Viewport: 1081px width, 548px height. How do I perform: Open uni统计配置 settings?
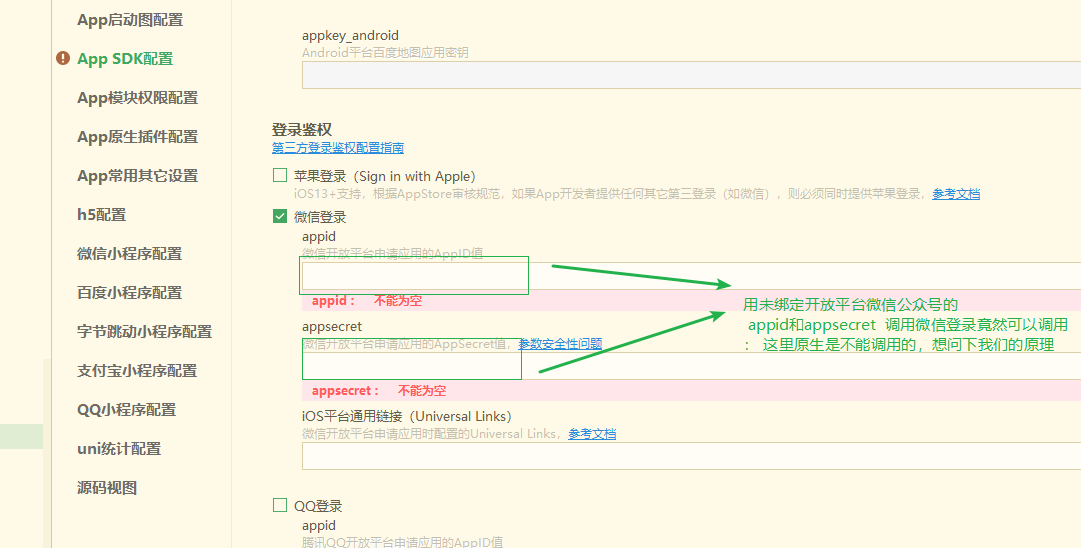[119, 449]
